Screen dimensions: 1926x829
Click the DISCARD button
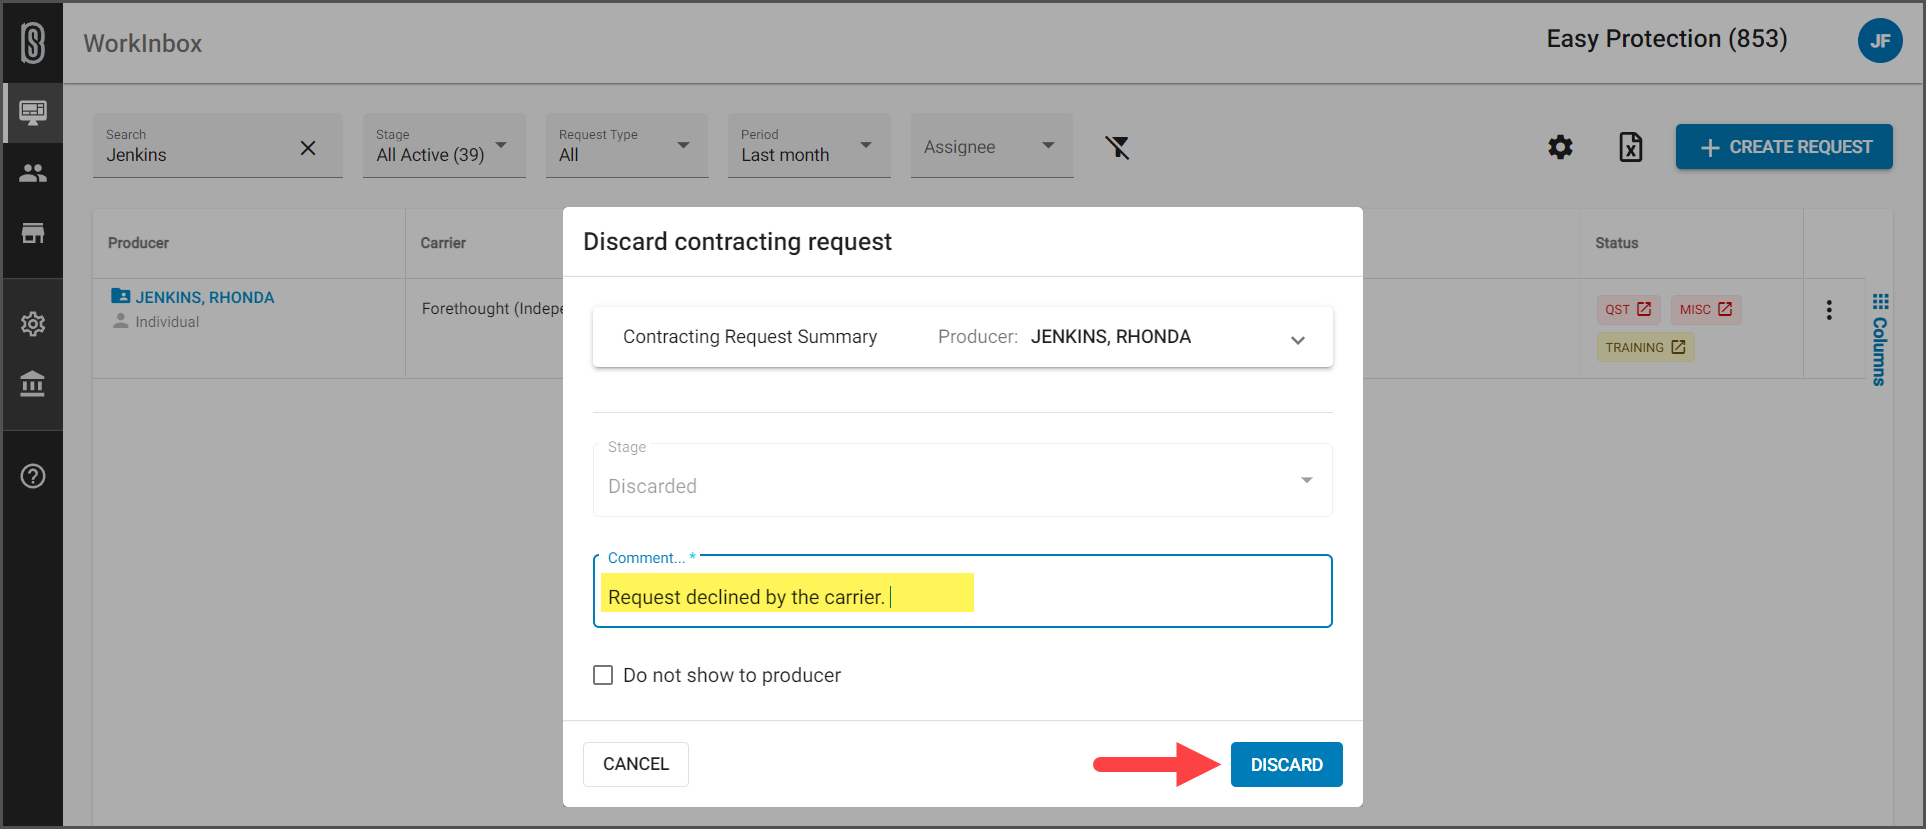1286,765
